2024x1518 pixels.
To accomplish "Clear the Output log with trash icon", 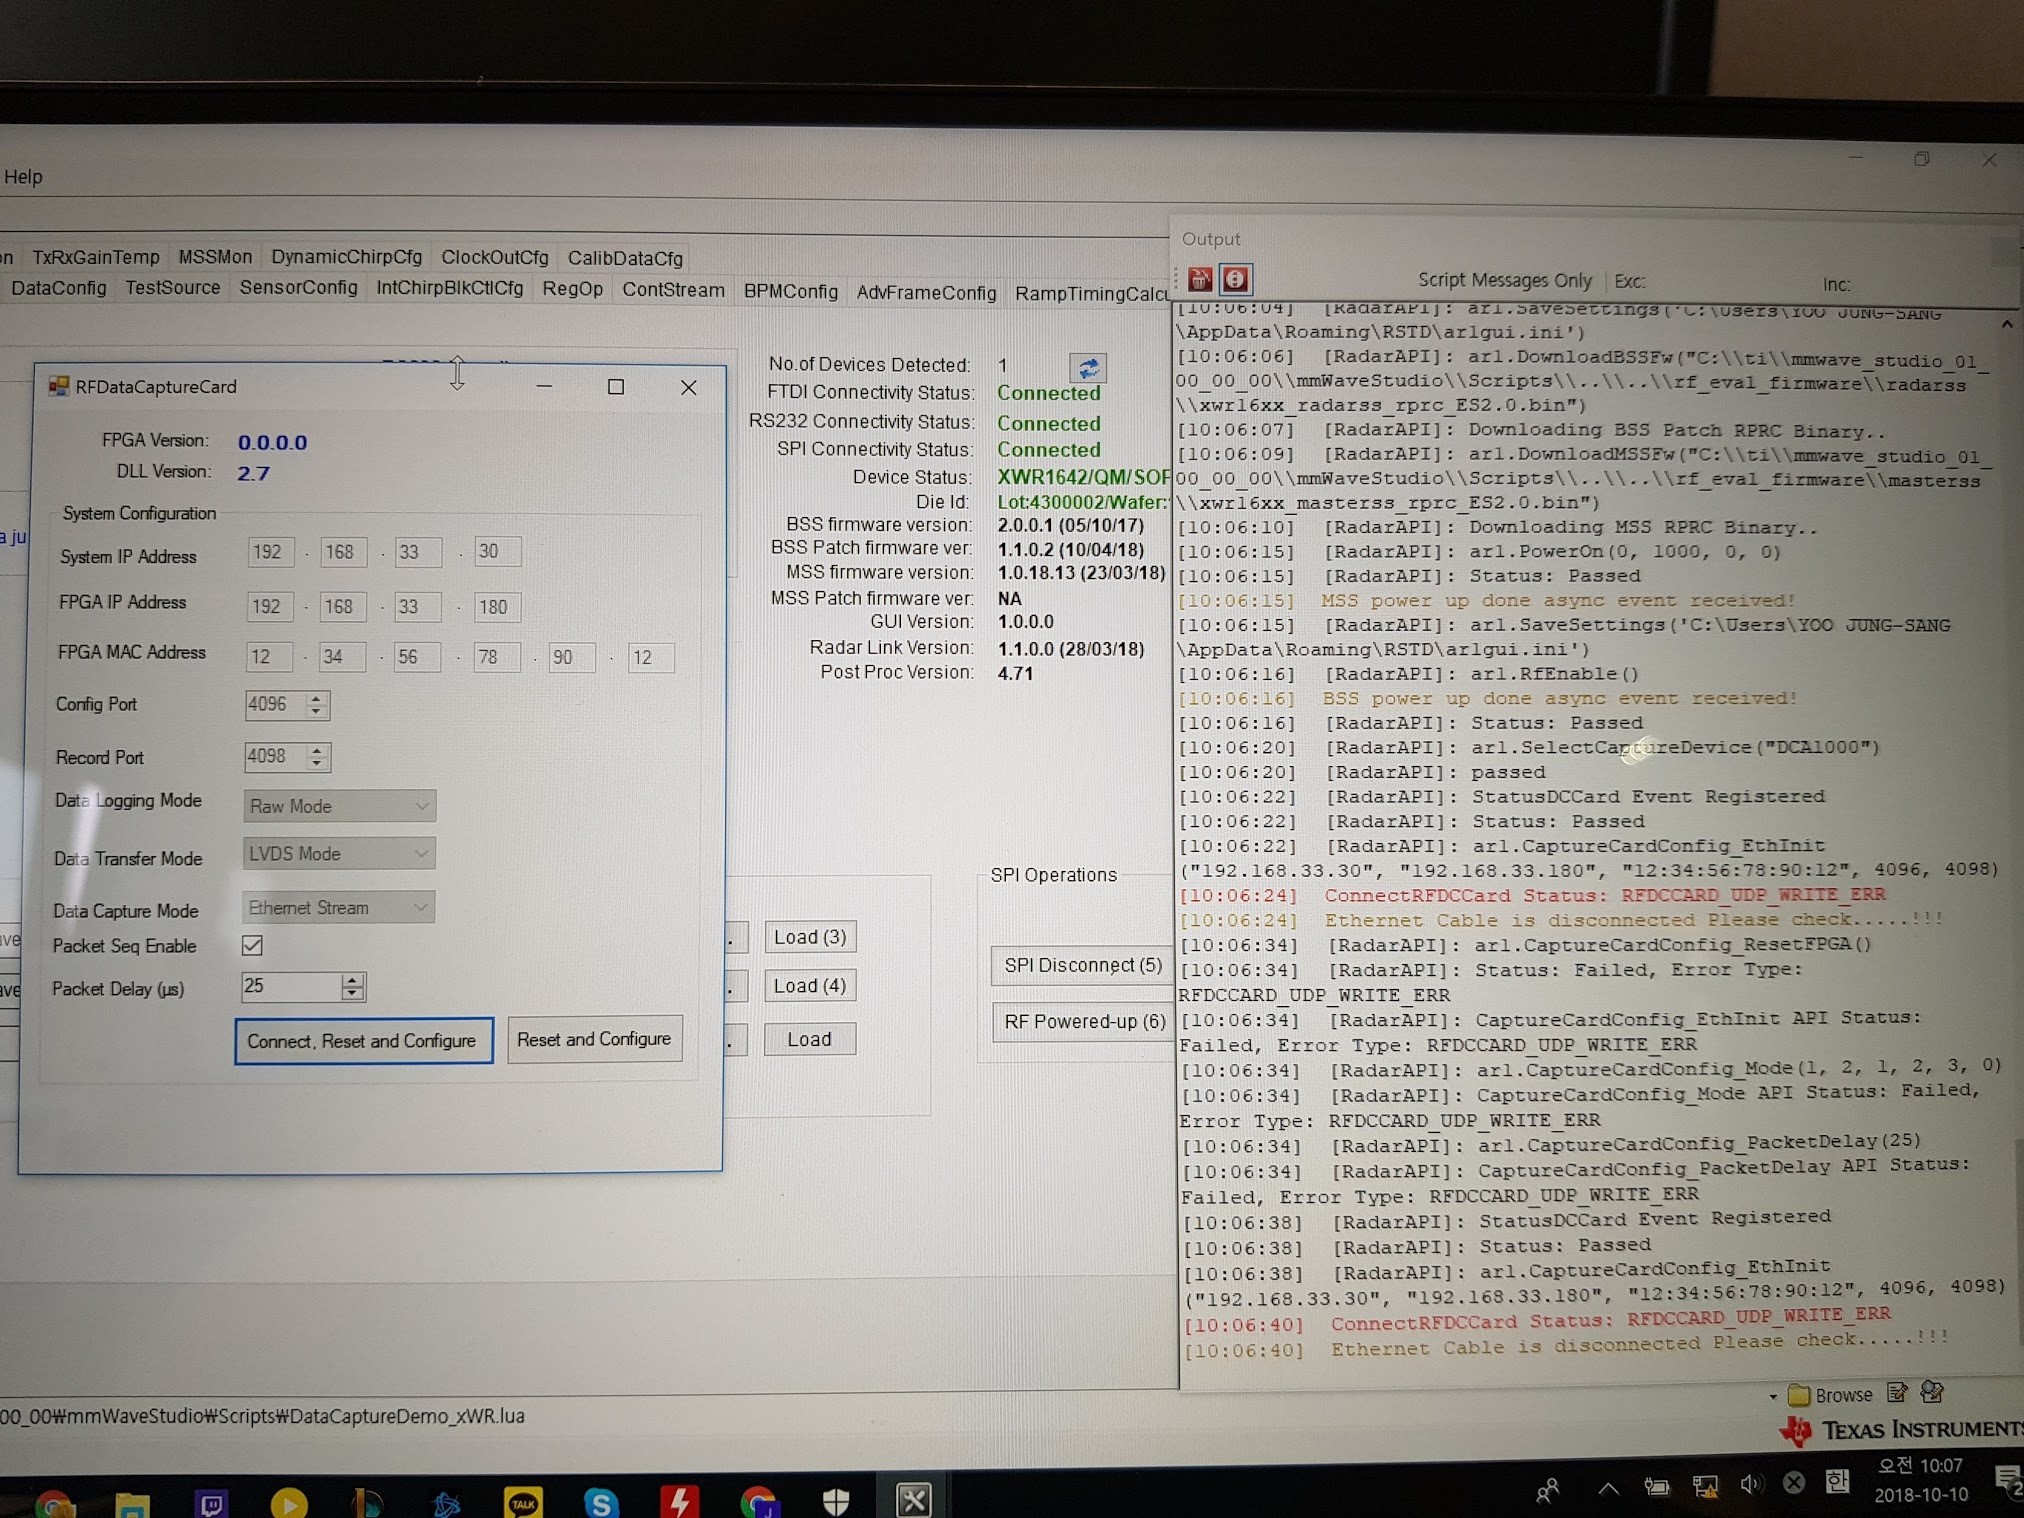I will (x=1200, y=280).
